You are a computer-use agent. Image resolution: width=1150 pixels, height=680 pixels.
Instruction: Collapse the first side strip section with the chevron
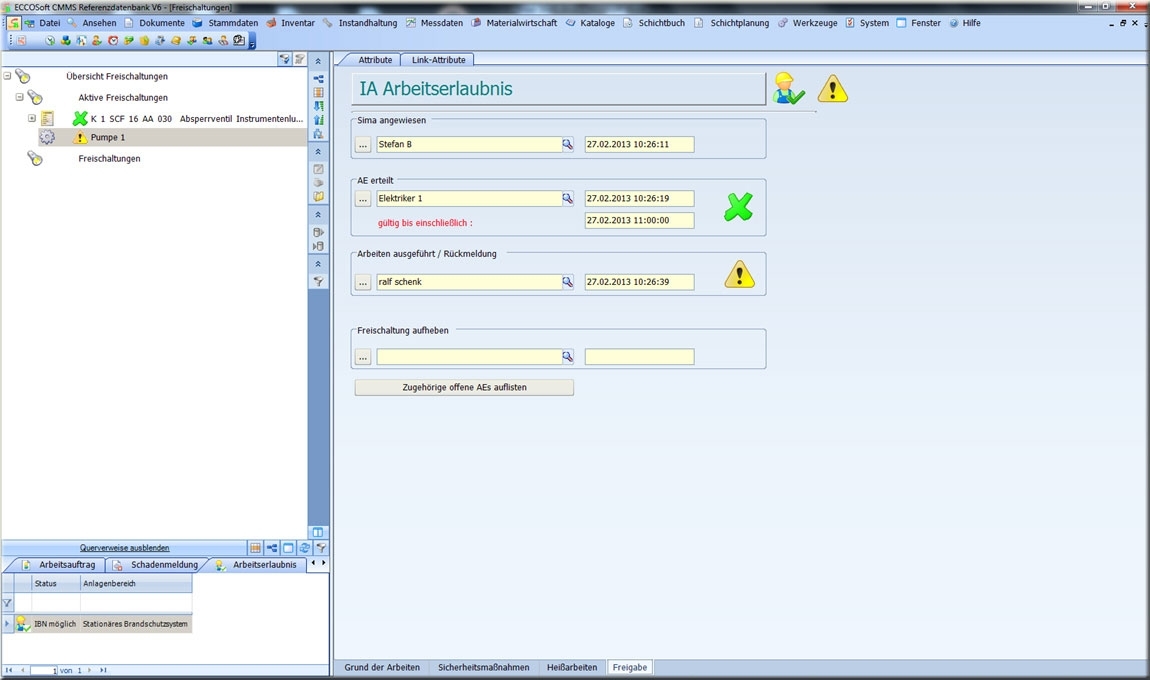[318, 61]
